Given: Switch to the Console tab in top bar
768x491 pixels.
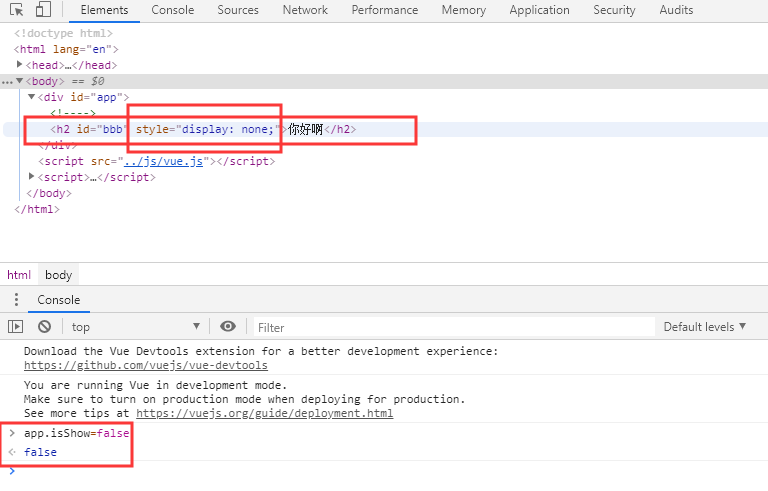Looking at the screenshot, I should [172, 10].
